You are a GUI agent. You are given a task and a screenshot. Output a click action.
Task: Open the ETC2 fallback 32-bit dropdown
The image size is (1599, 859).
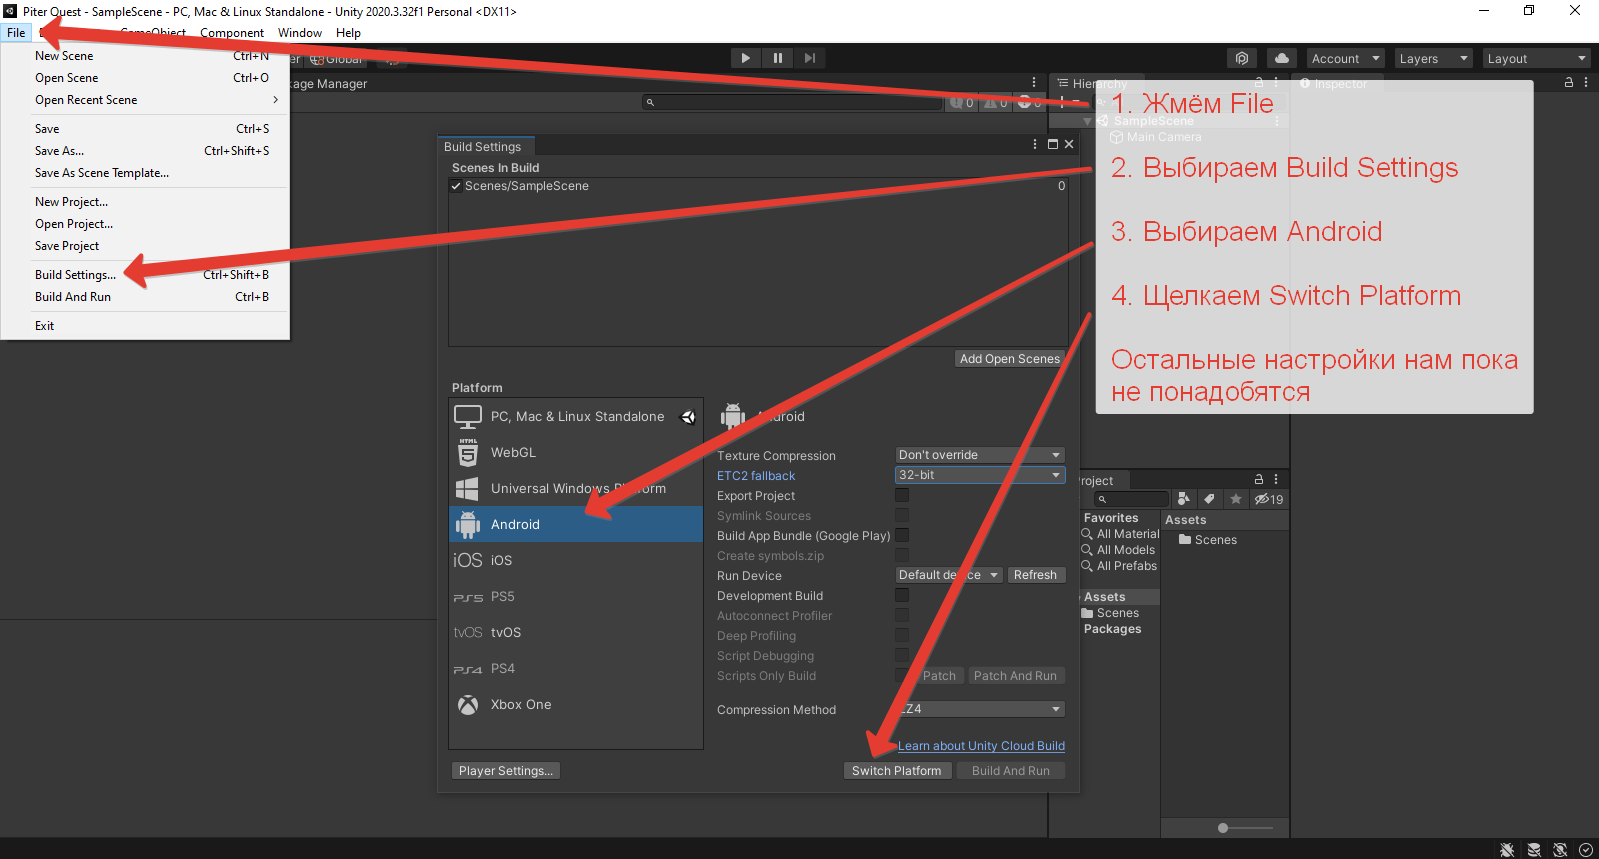click(980, 475)
